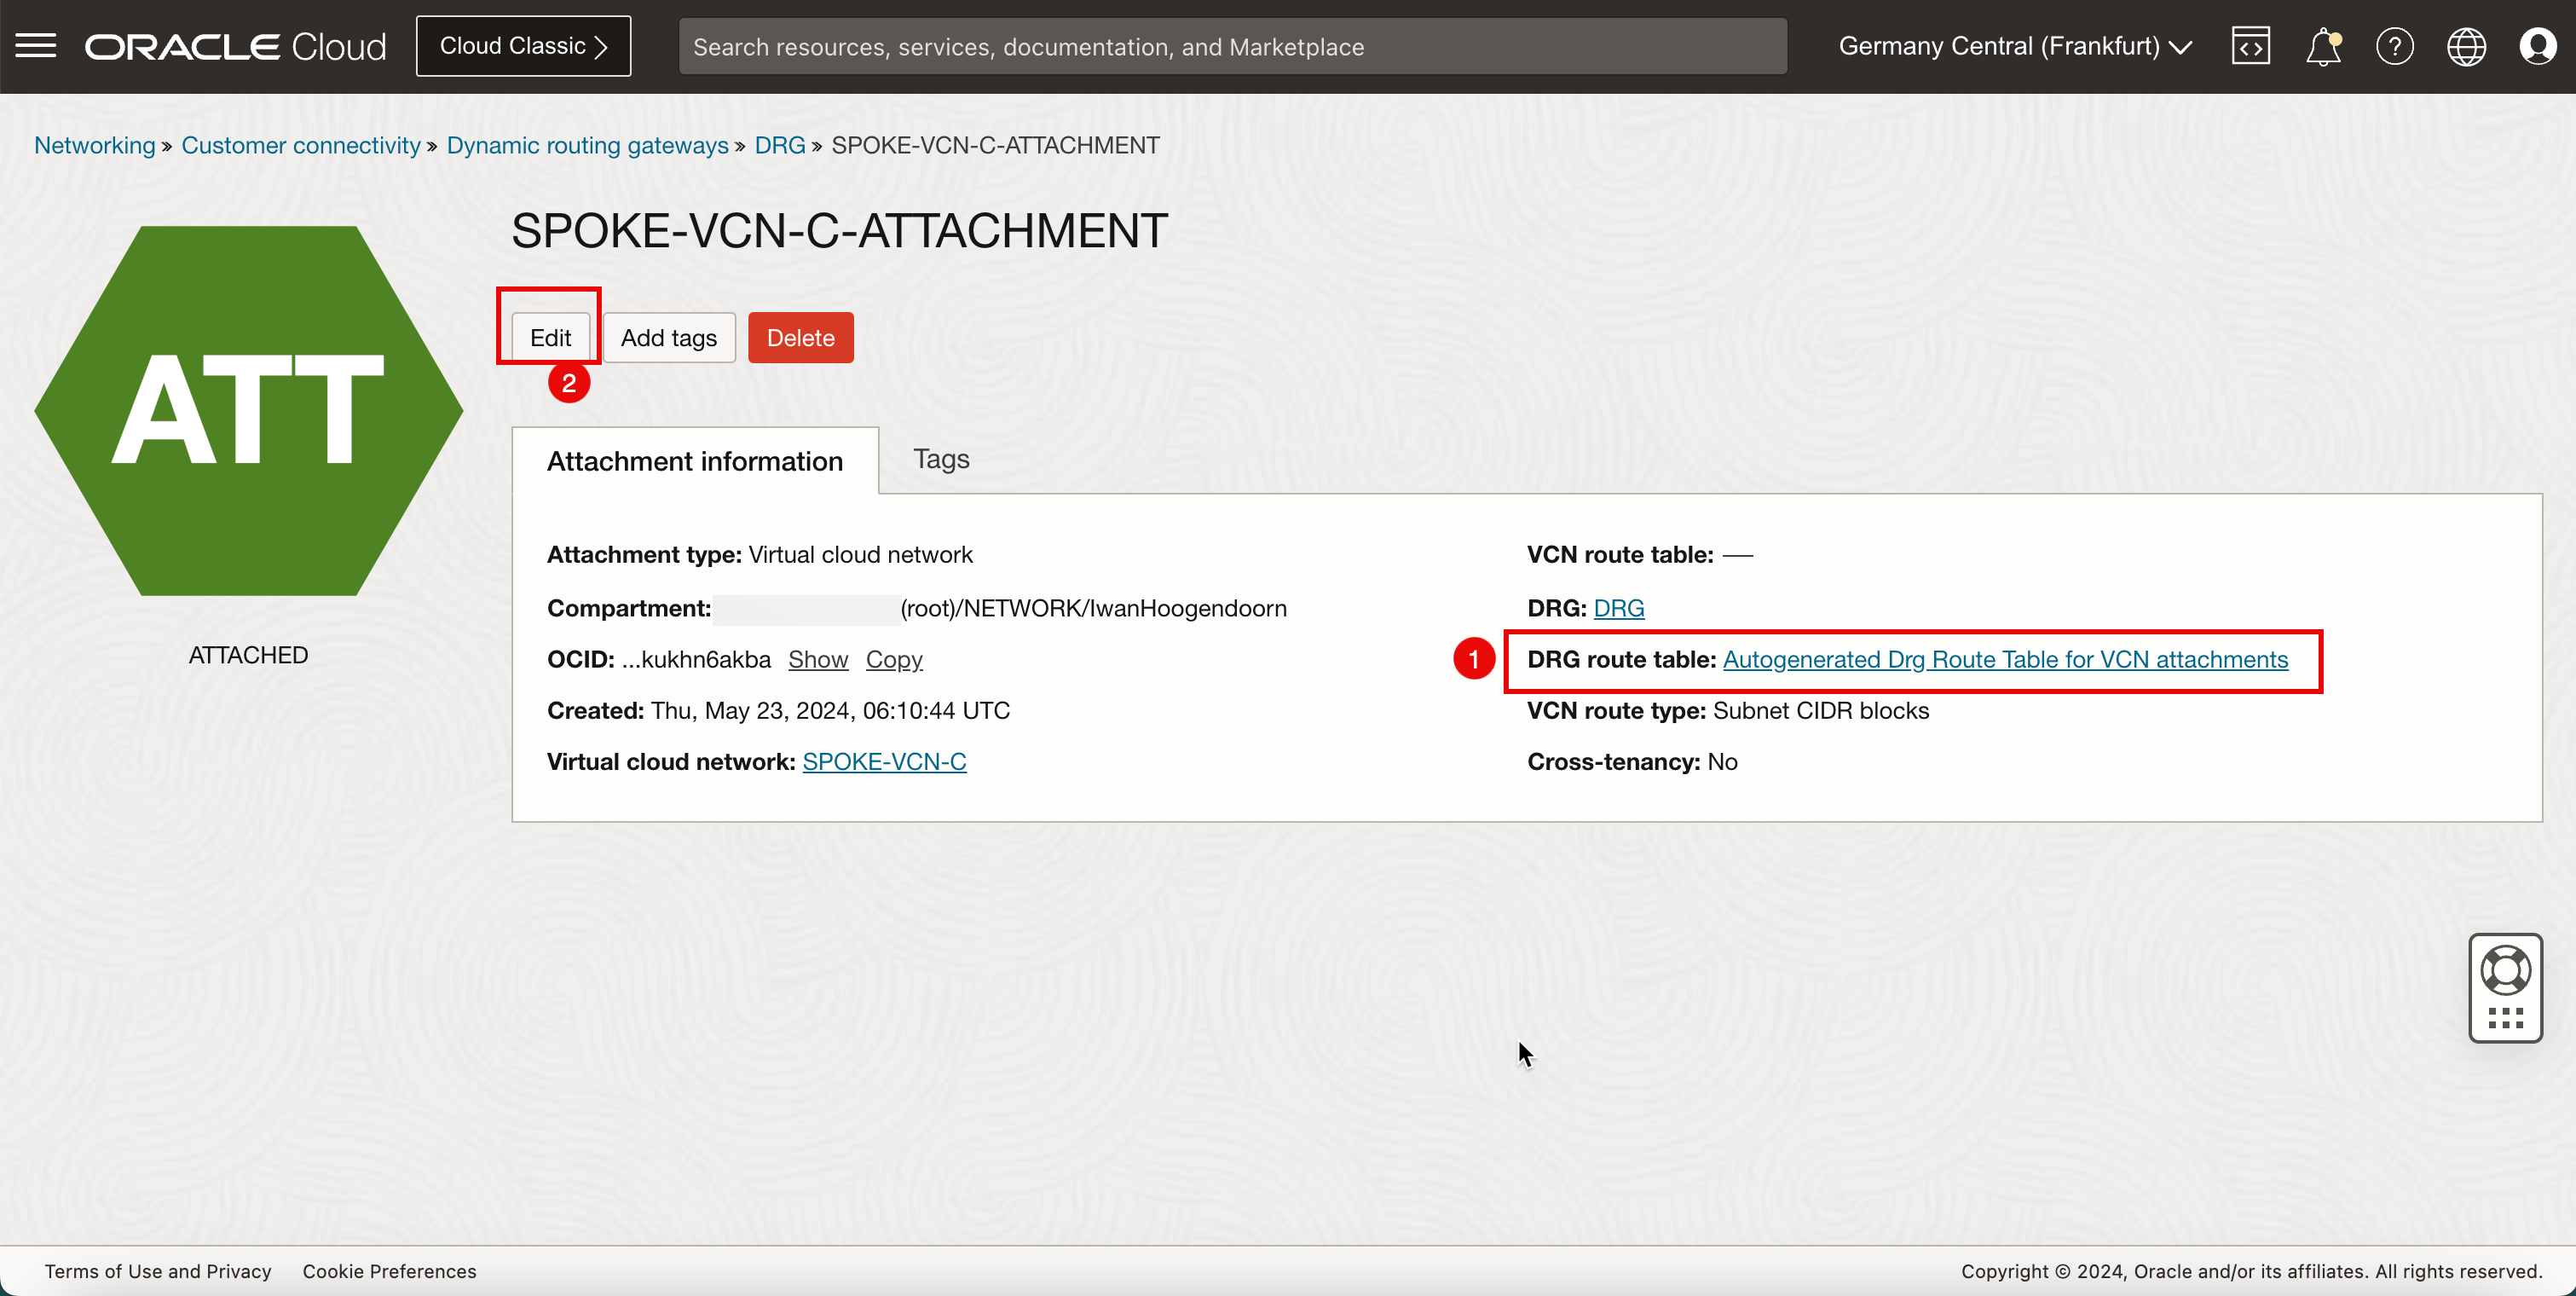The width and height of the screenshot is (2576, 1296).
Task: Switch to the Tags tab
Action: point(942,460)
